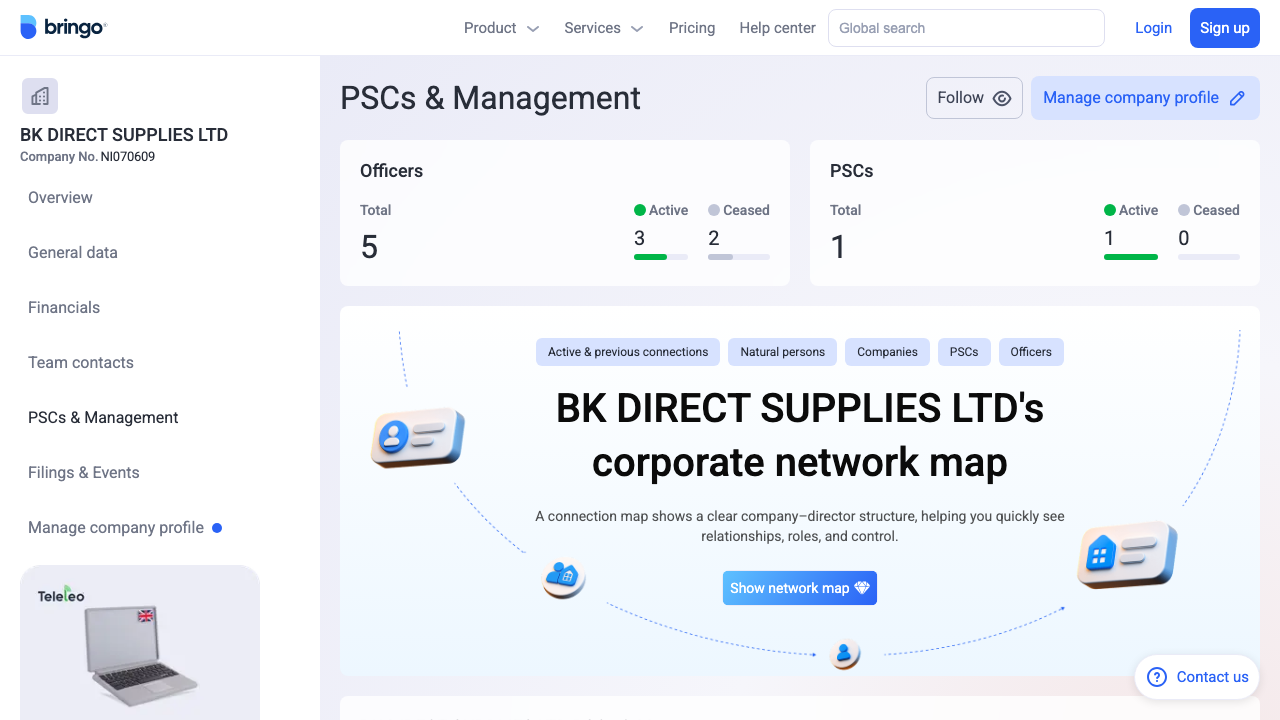The image size is (1280, 720).
Task: Click the pencil icon on Manage company profile
Action: (1238, 98)
